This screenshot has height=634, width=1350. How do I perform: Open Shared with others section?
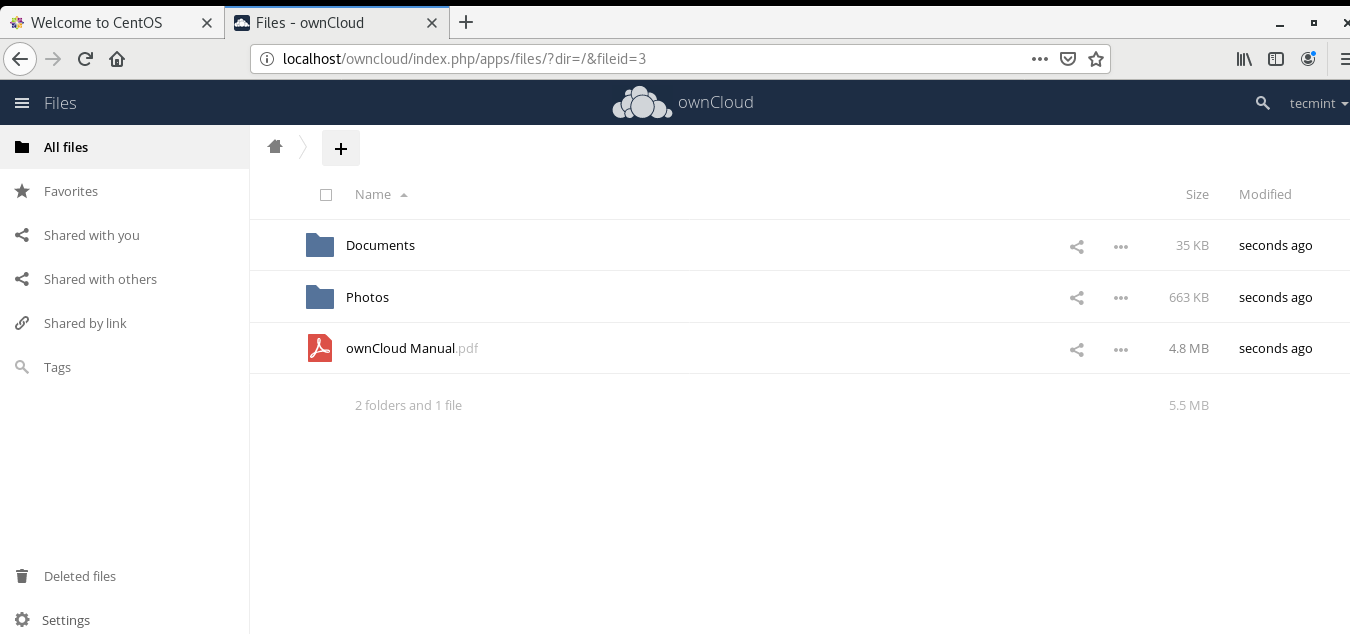tap(124, 279)
